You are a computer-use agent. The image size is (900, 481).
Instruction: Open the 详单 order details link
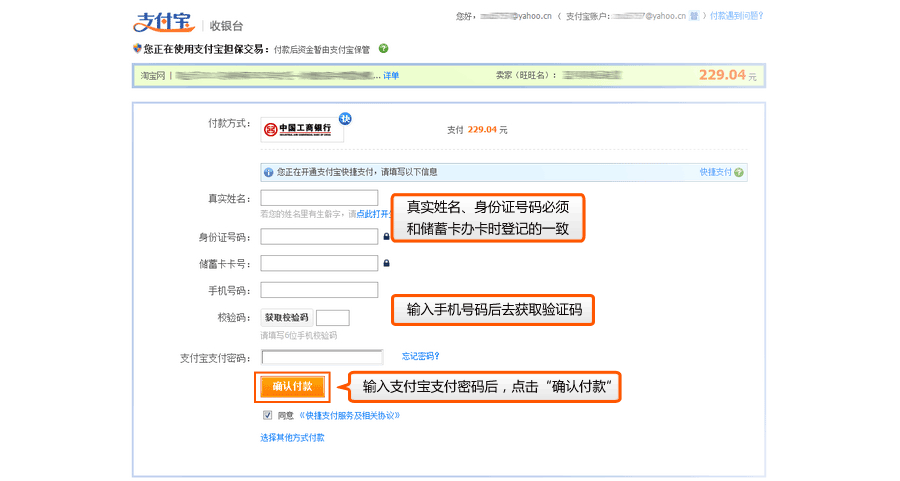[391, 76]
